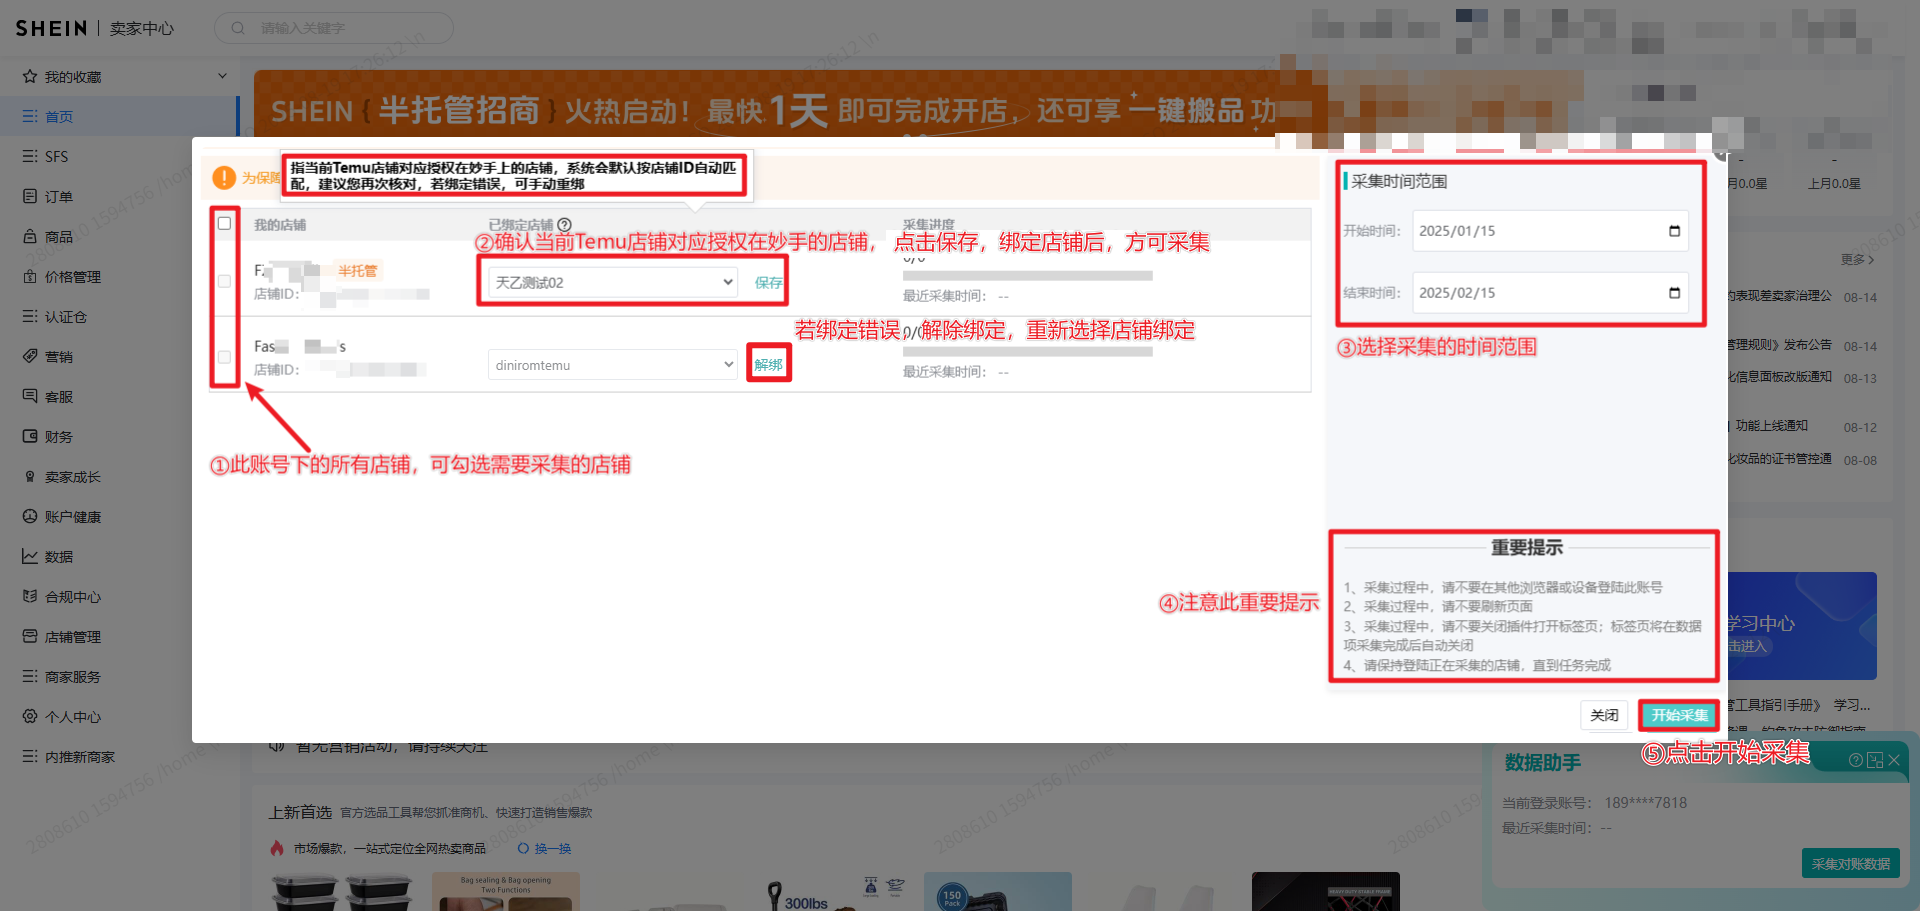1920x911 pixels.
Task: Click the 开始采集 button
Action: click(1679, 715)
